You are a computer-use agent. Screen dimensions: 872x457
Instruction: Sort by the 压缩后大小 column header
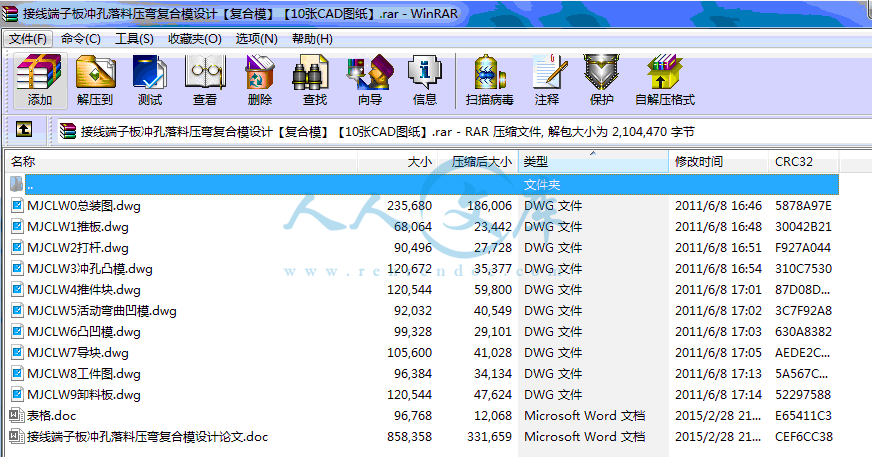(x=478, y=162)
